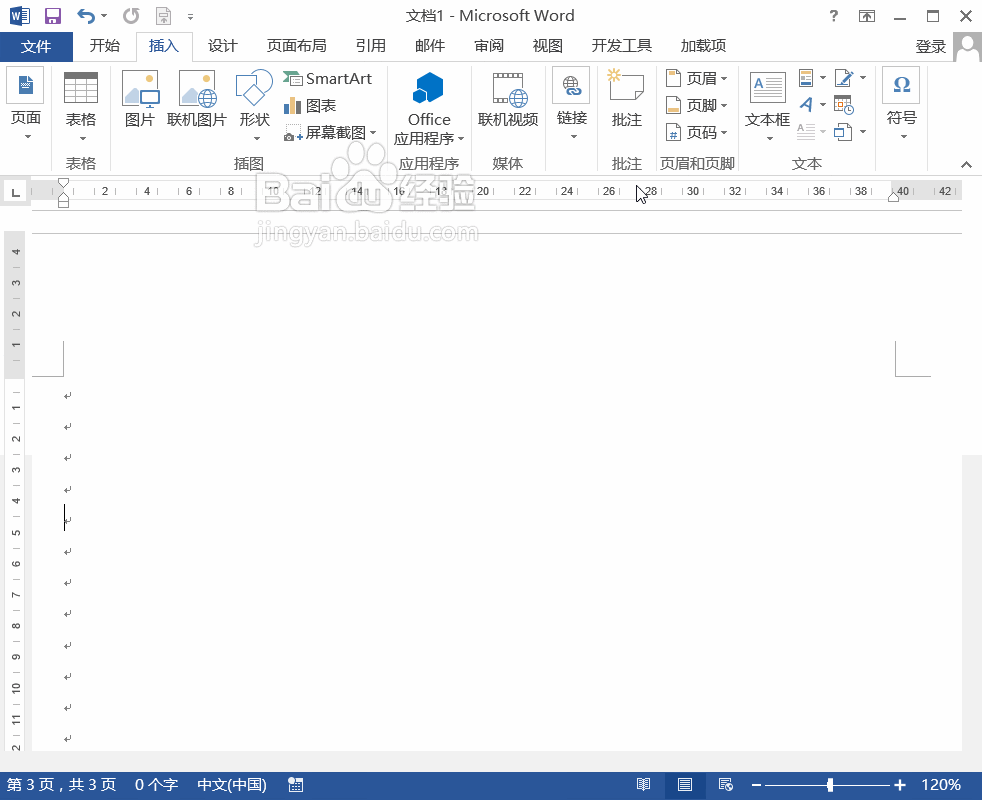
Task: Insert Signature Line icon
Action: pyautogui.click(x=844, y=78)
